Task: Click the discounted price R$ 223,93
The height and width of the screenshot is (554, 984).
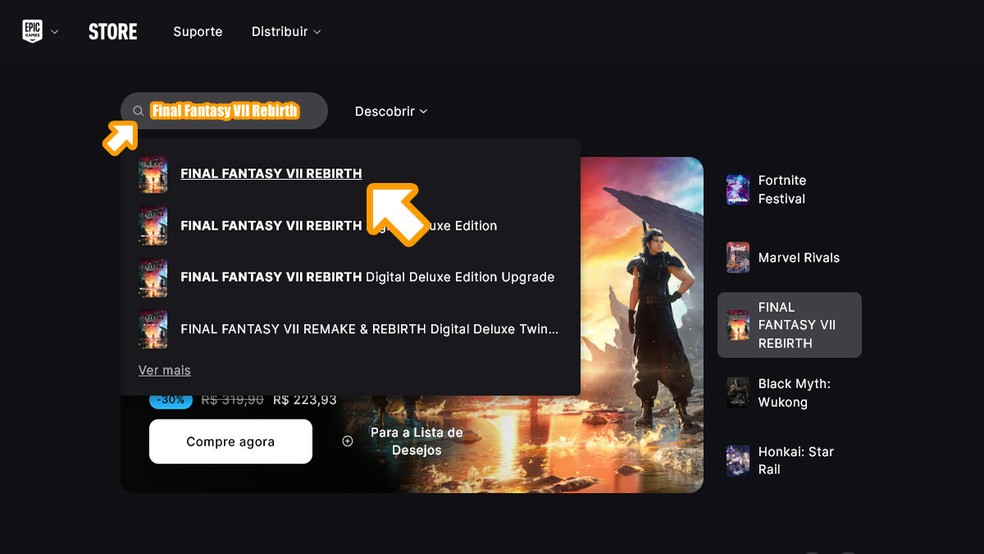Action: click(305, 400)
